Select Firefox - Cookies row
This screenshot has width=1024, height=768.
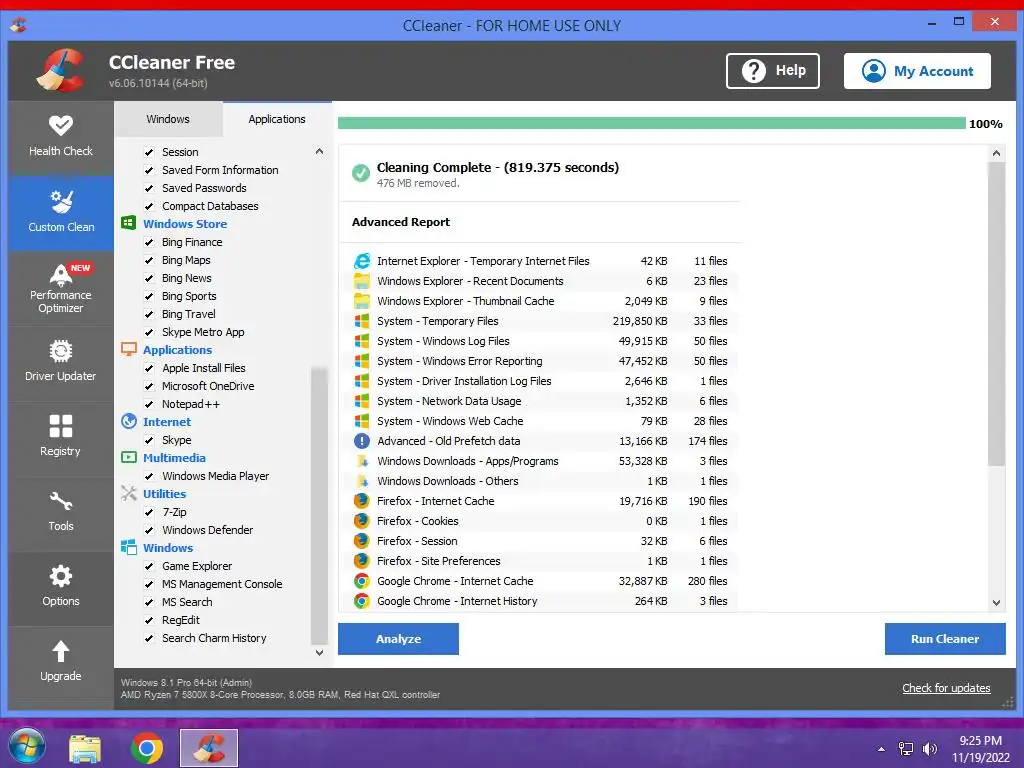click(541, 521)
